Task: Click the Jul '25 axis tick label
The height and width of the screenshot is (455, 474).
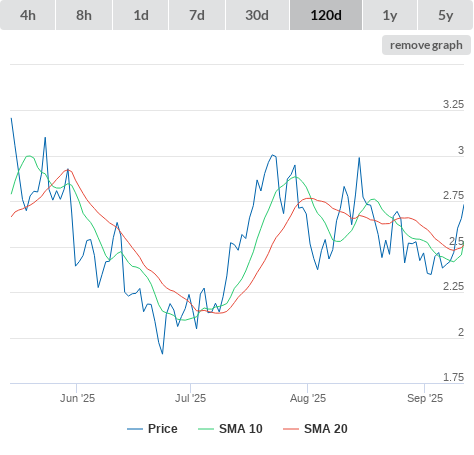Action: coord(190,398)
